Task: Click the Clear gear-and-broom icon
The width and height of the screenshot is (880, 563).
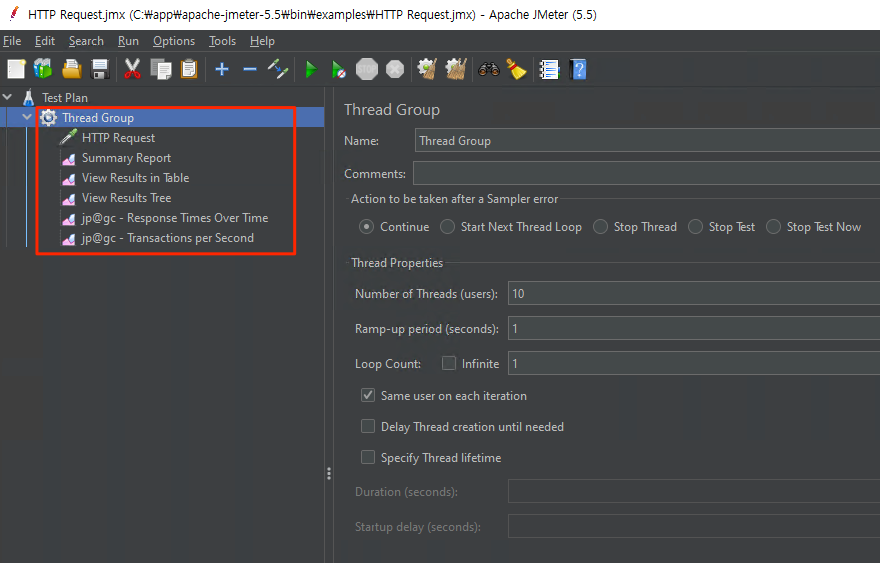Action: (x=428, y=70)
